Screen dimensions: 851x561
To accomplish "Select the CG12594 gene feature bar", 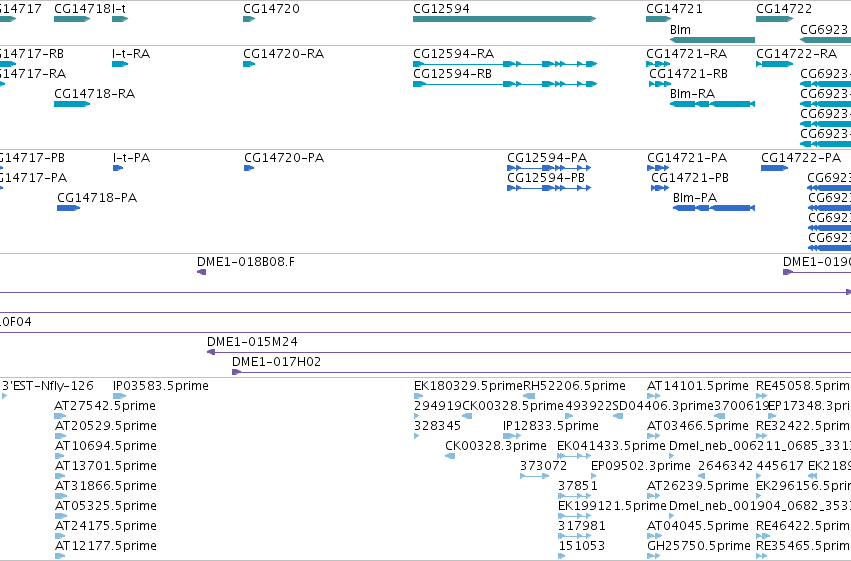I will tap(504, 19).
